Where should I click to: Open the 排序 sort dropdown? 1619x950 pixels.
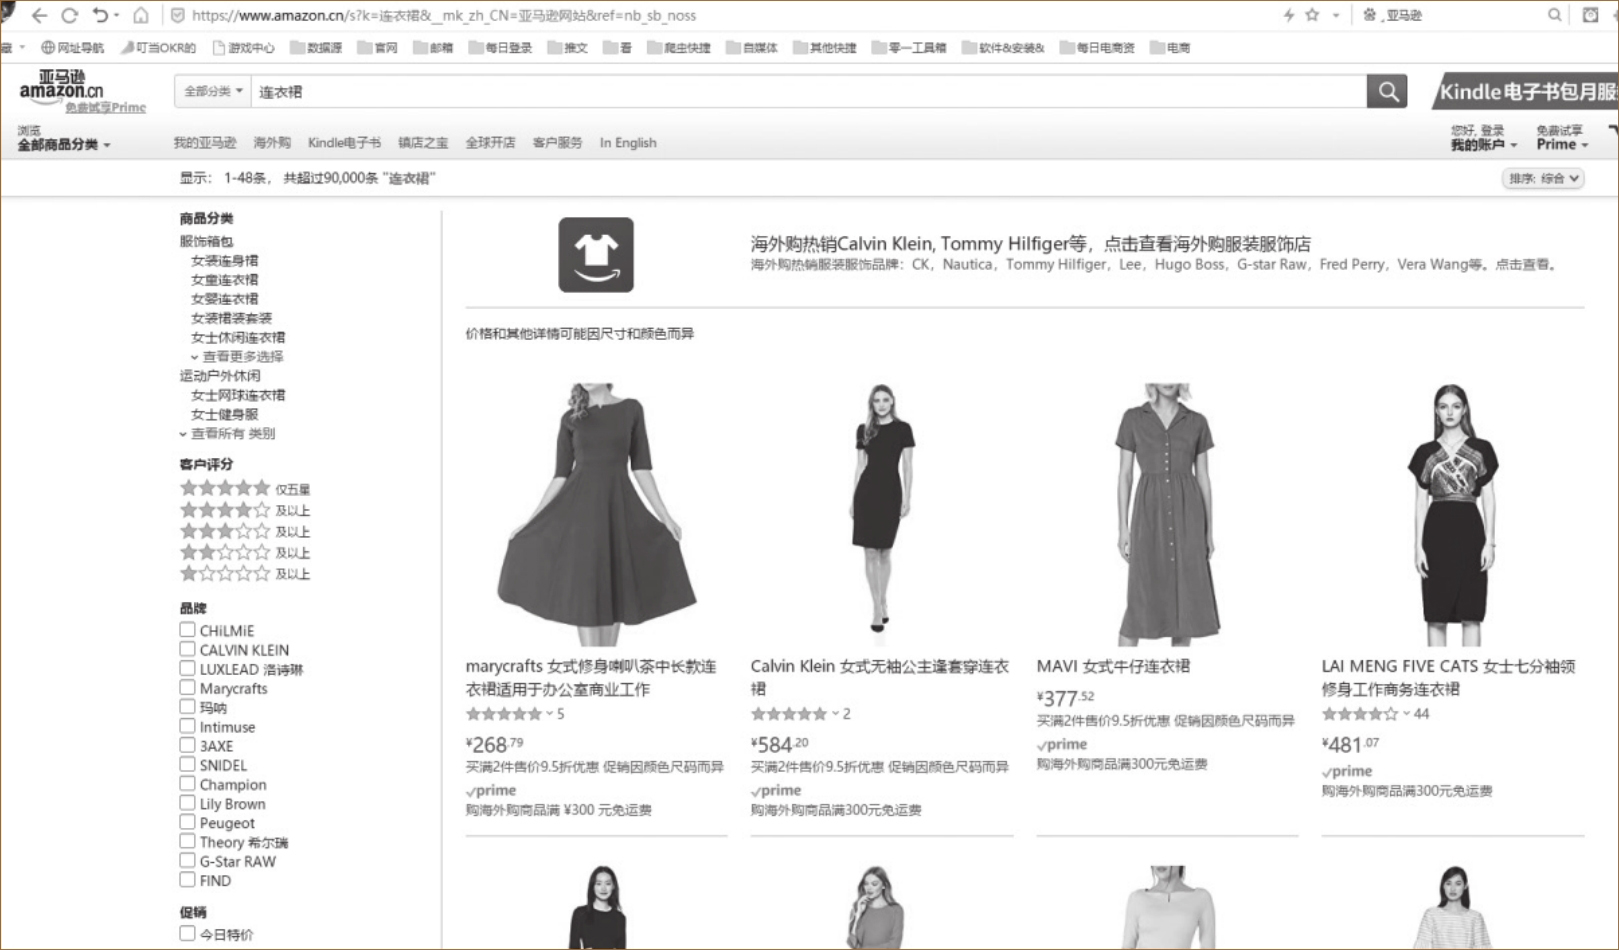pos(1543,178)
